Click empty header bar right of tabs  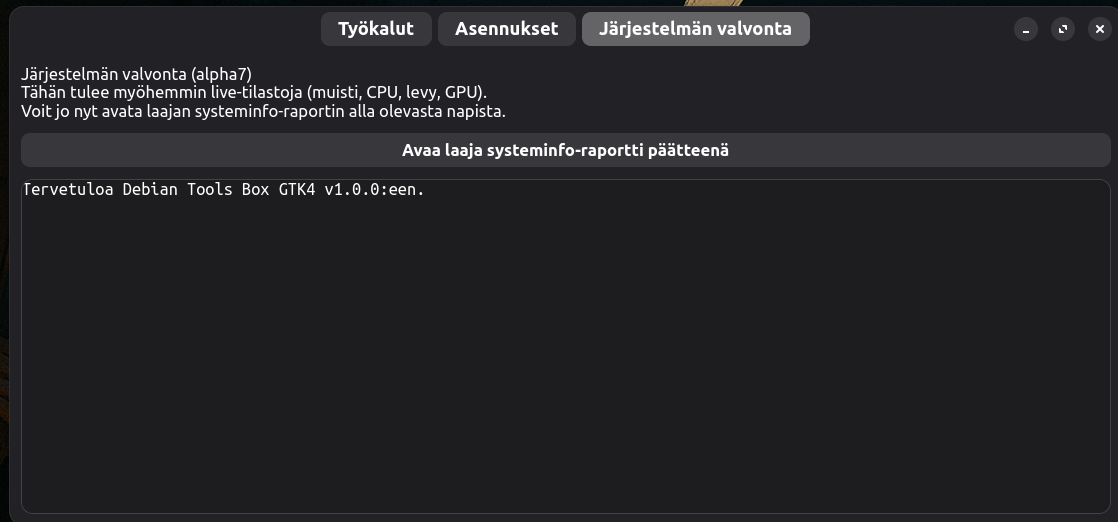click(910, 29)
